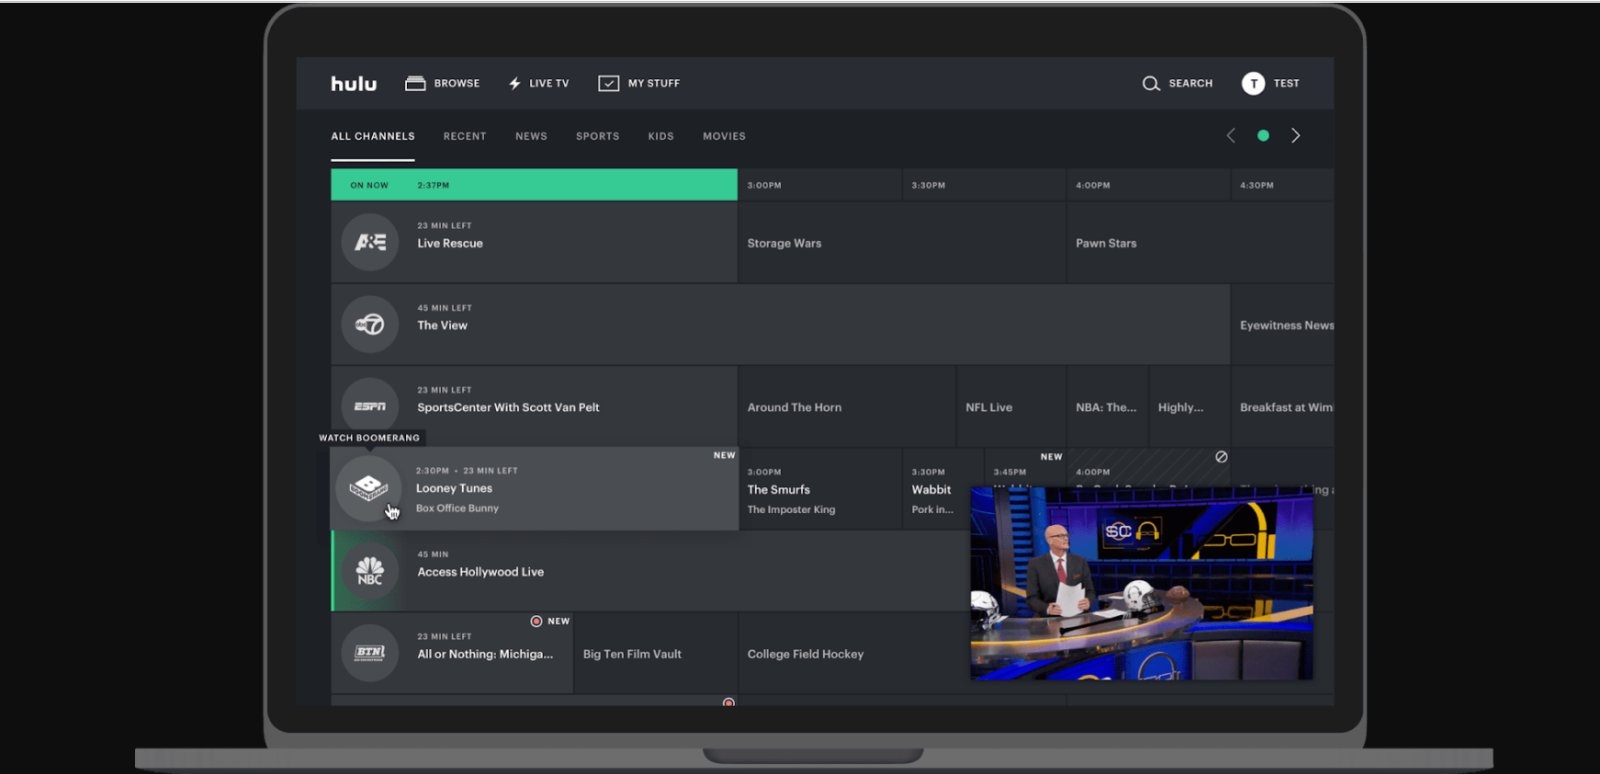Click the green current-time dot indicator

(1263, 135)
